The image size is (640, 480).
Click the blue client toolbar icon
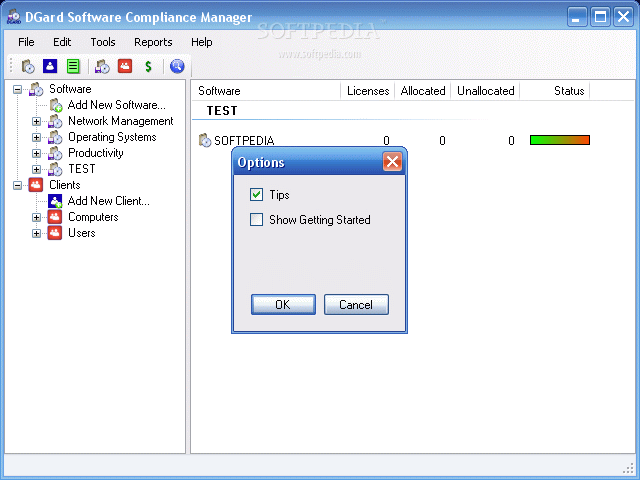(50, 66)
